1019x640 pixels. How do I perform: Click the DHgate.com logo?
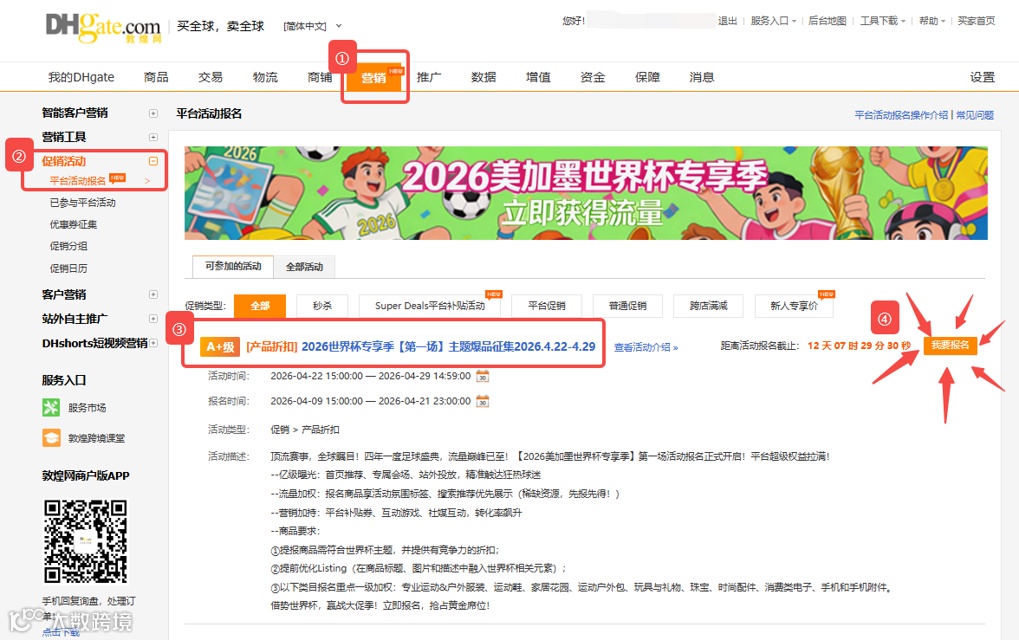coord(103,27)
